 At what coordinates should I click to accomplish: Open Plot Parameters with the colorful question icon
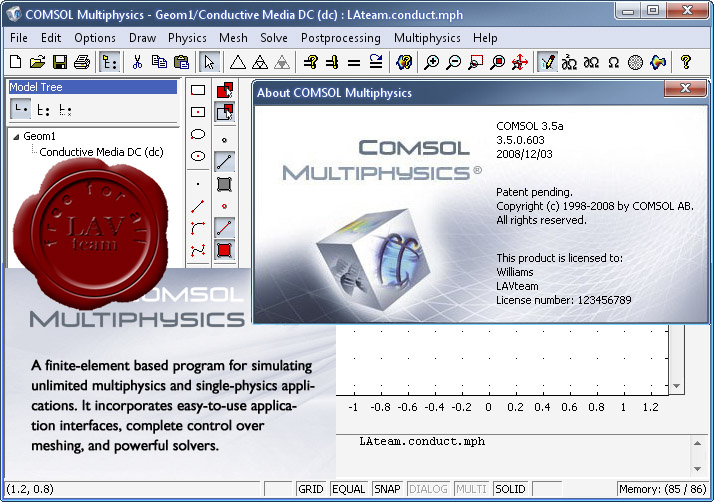(403, 62)
